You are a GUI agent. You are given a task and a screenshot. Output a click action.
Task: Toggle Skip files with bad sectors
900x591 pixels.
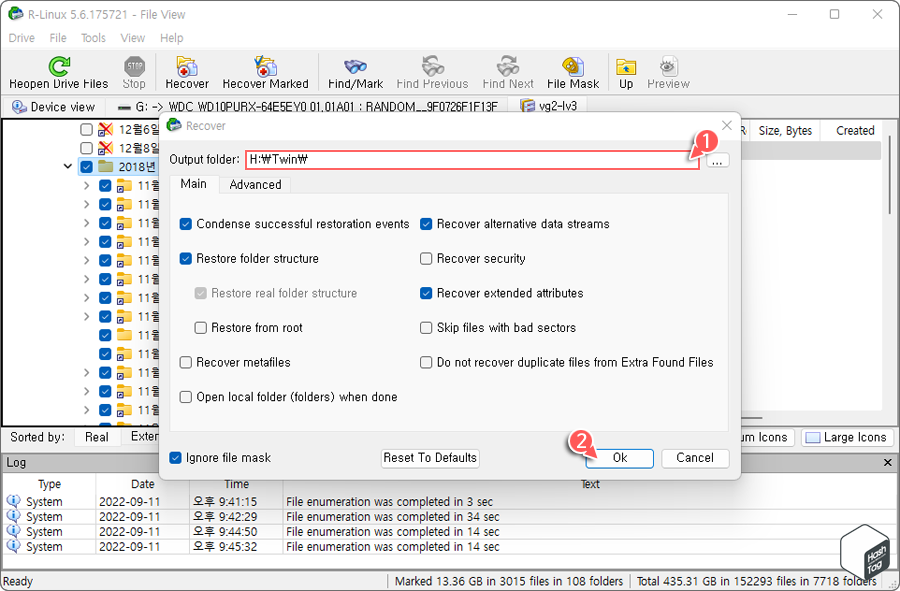point(426,327)
